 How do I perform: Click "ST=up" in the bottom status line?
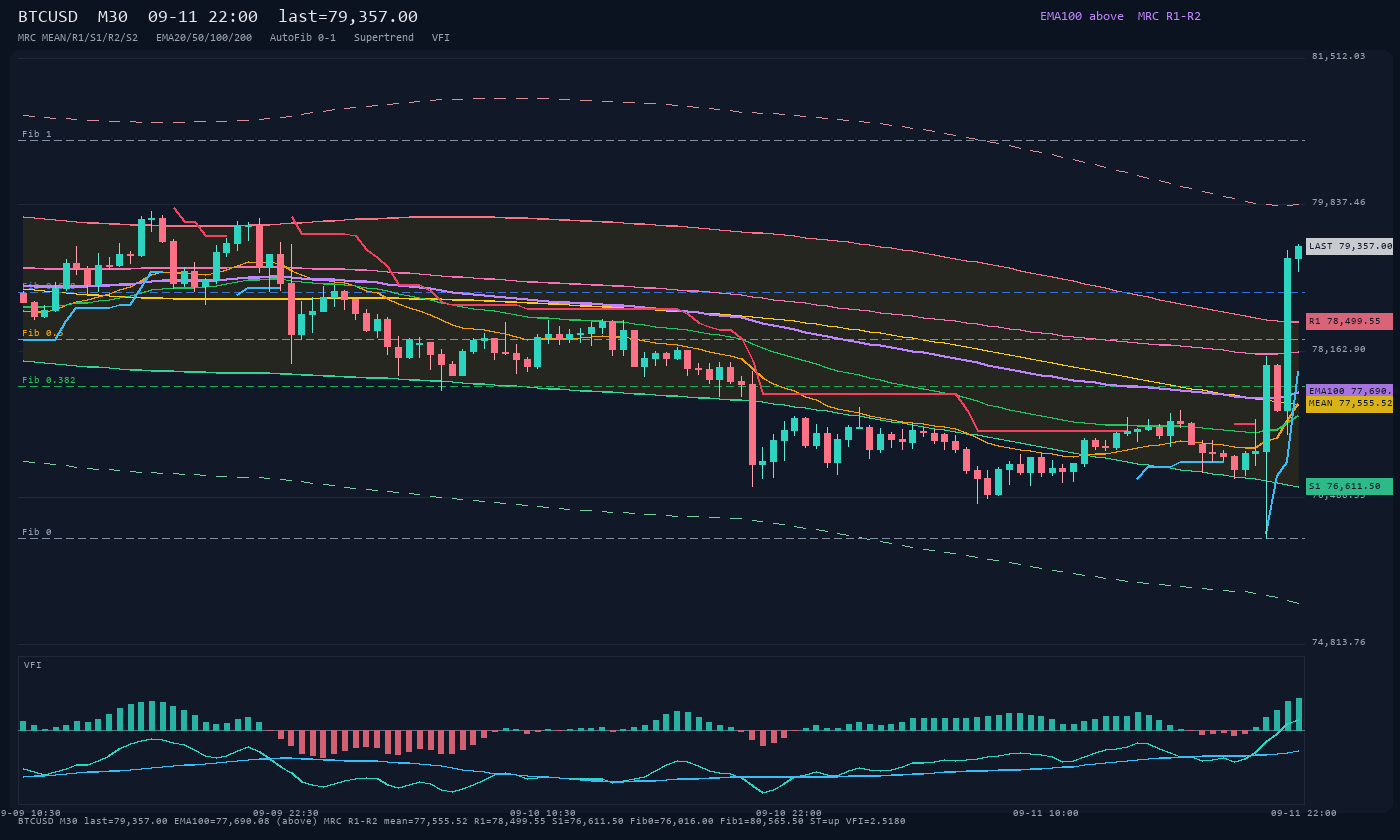825,821
